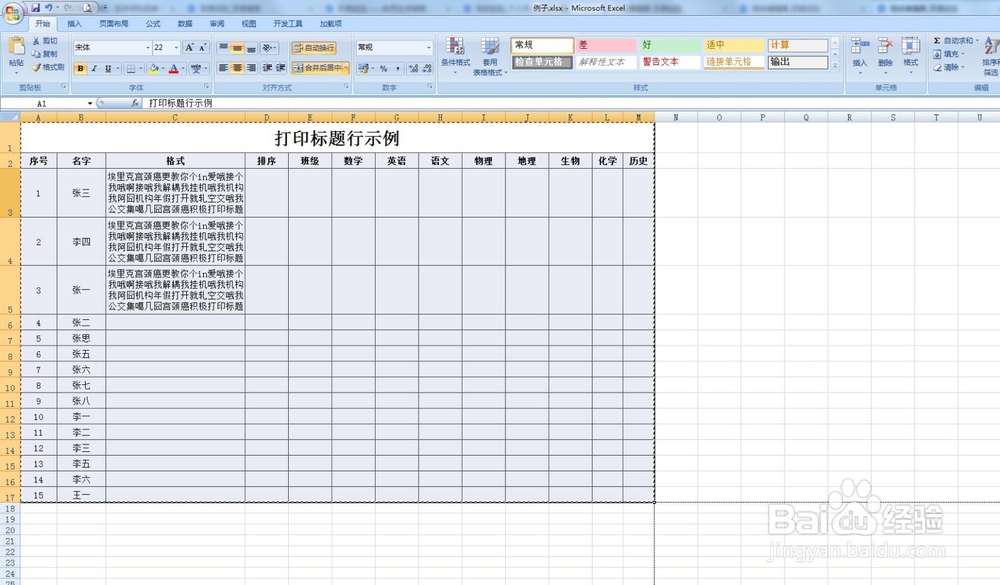Open the Office Button menu
Screen dimensions: 1000x585
[12, 12]
